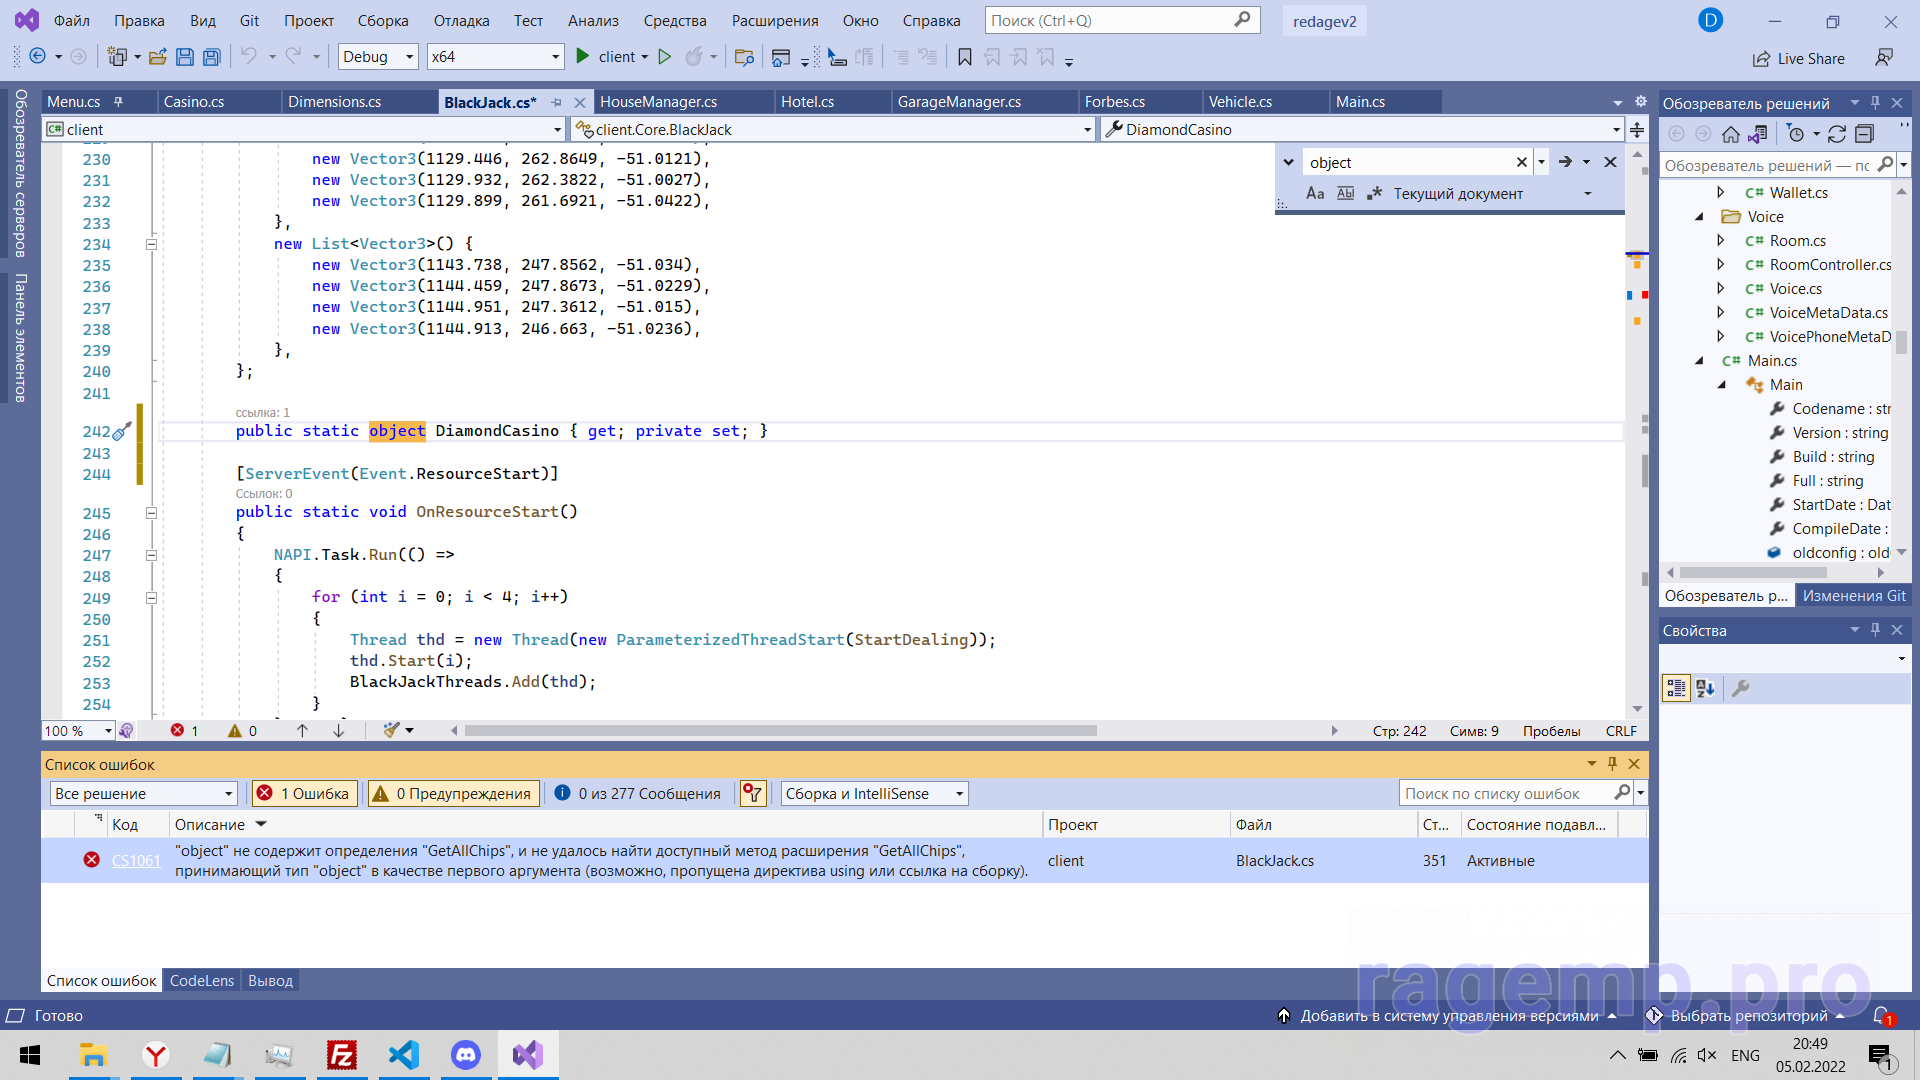
Task: Click the Find in Files folder search icon
Action: (x=744, y=57)
